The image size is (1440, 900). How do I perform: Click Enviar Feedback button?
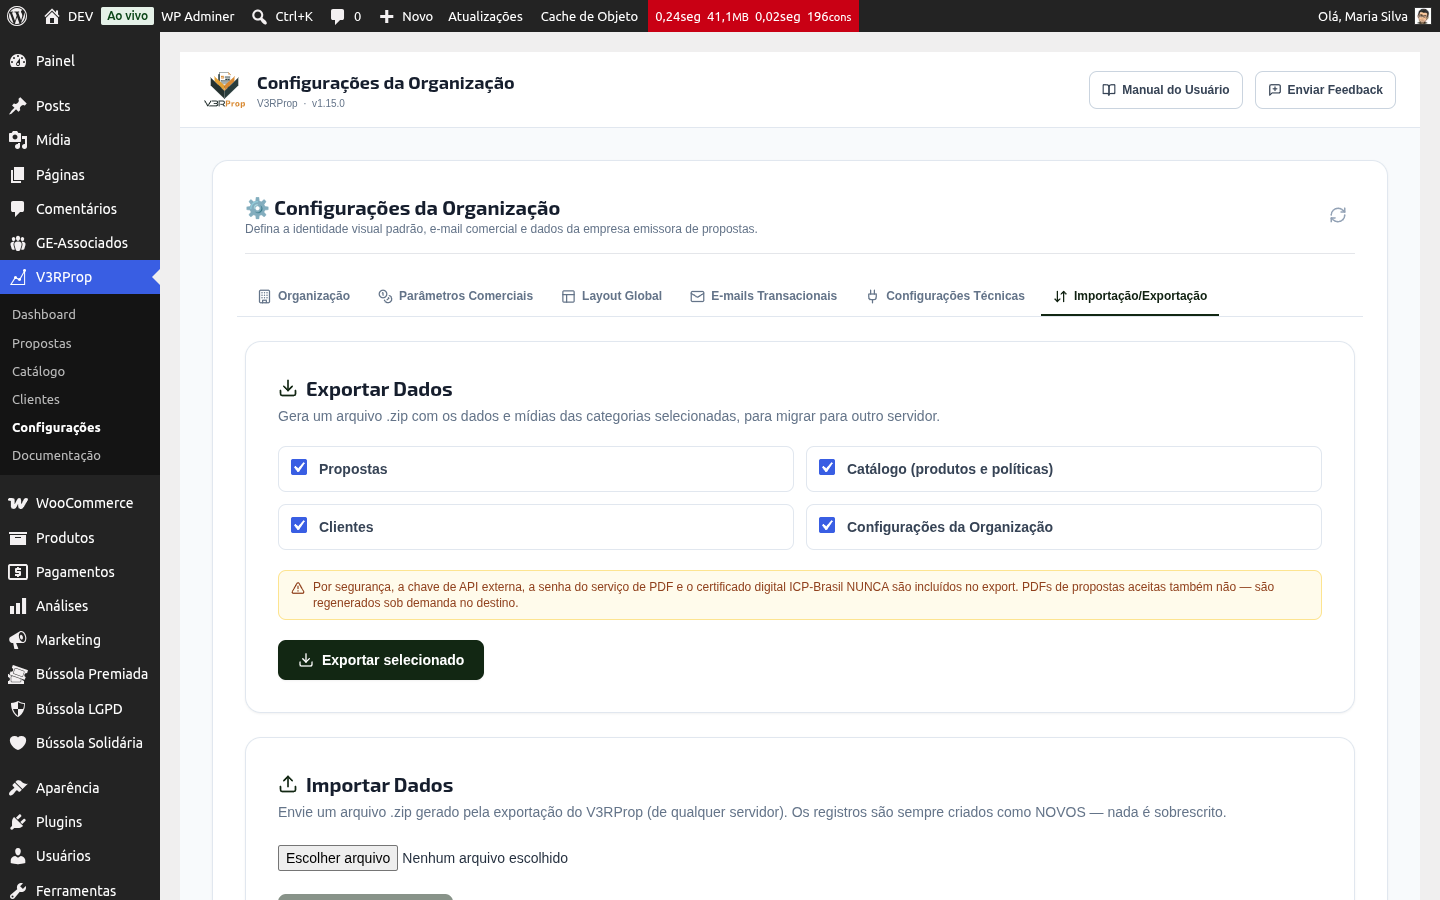pos(1325,90)
